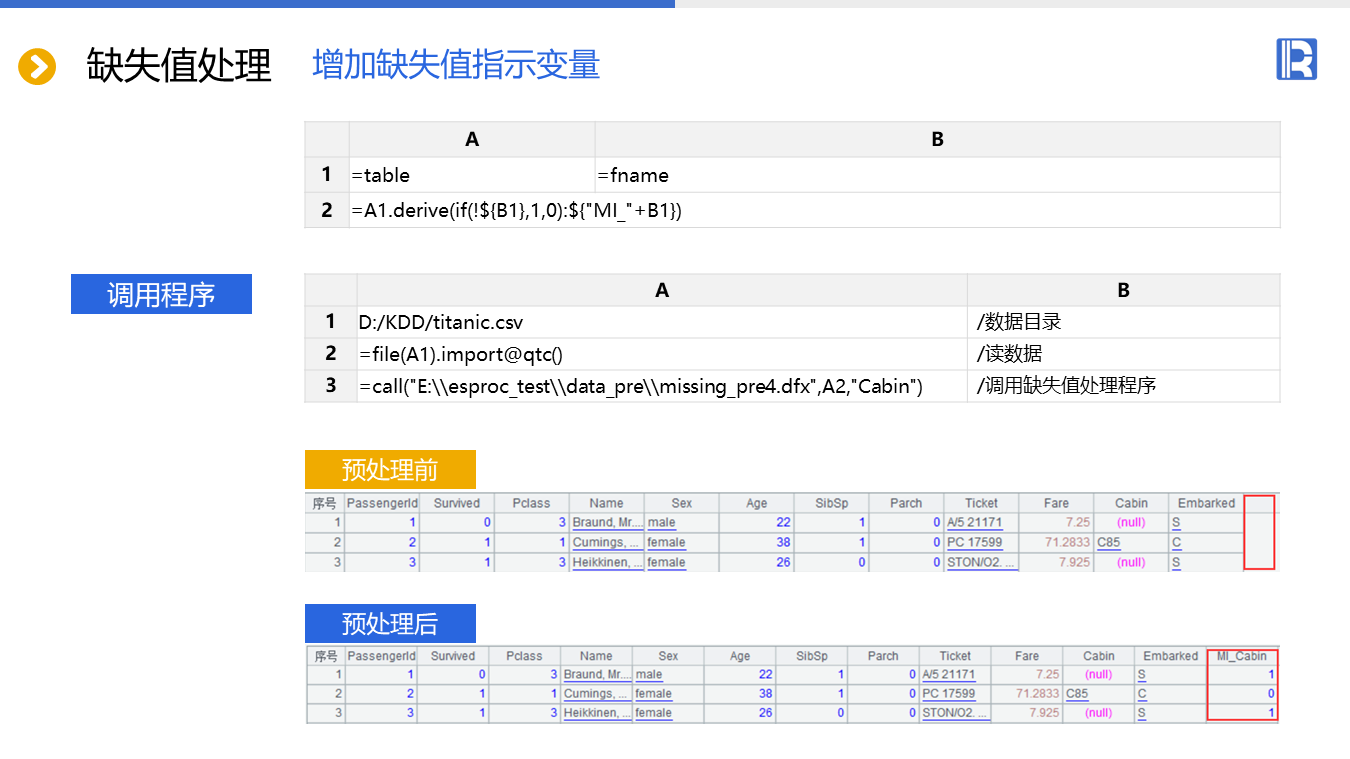
Task: Click C85 in the 预处理前 table
Action: [x=1109, y=543]
